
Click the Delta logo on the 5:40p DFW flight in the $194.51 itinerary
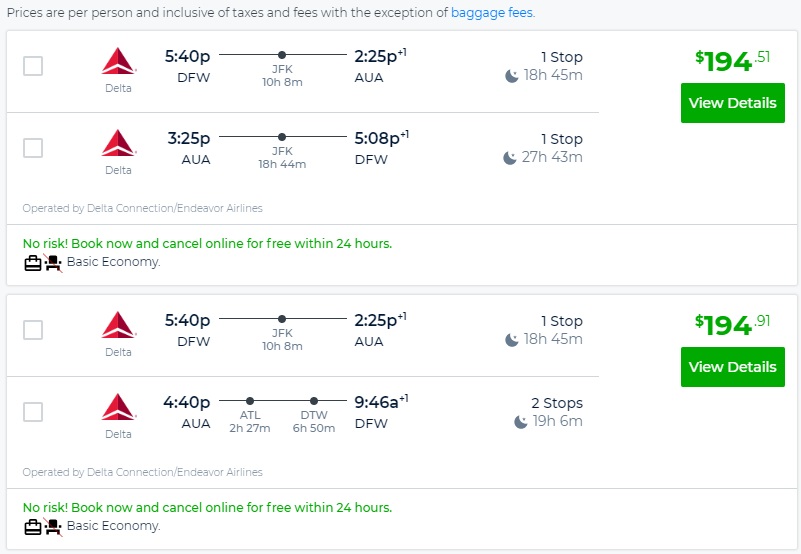pos(118,61)
